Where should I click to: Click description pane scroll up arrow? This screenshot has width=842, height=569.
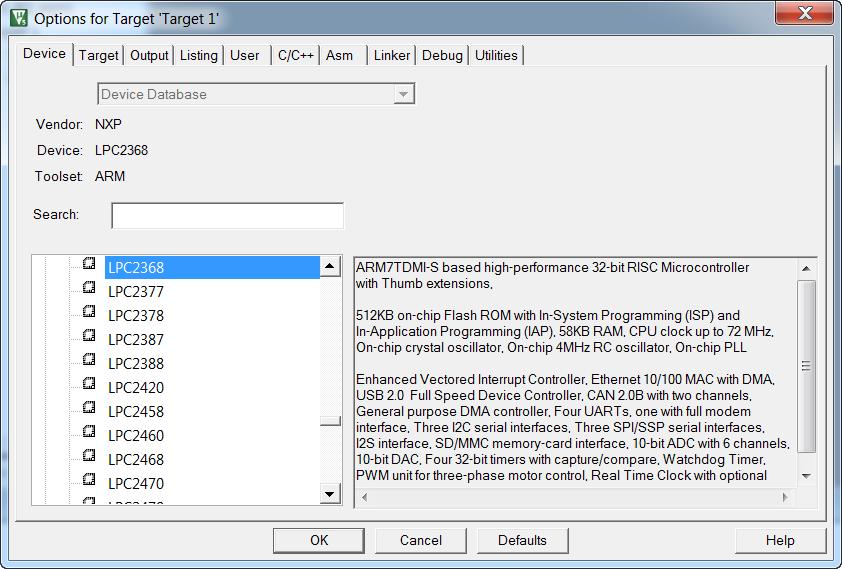807,268
